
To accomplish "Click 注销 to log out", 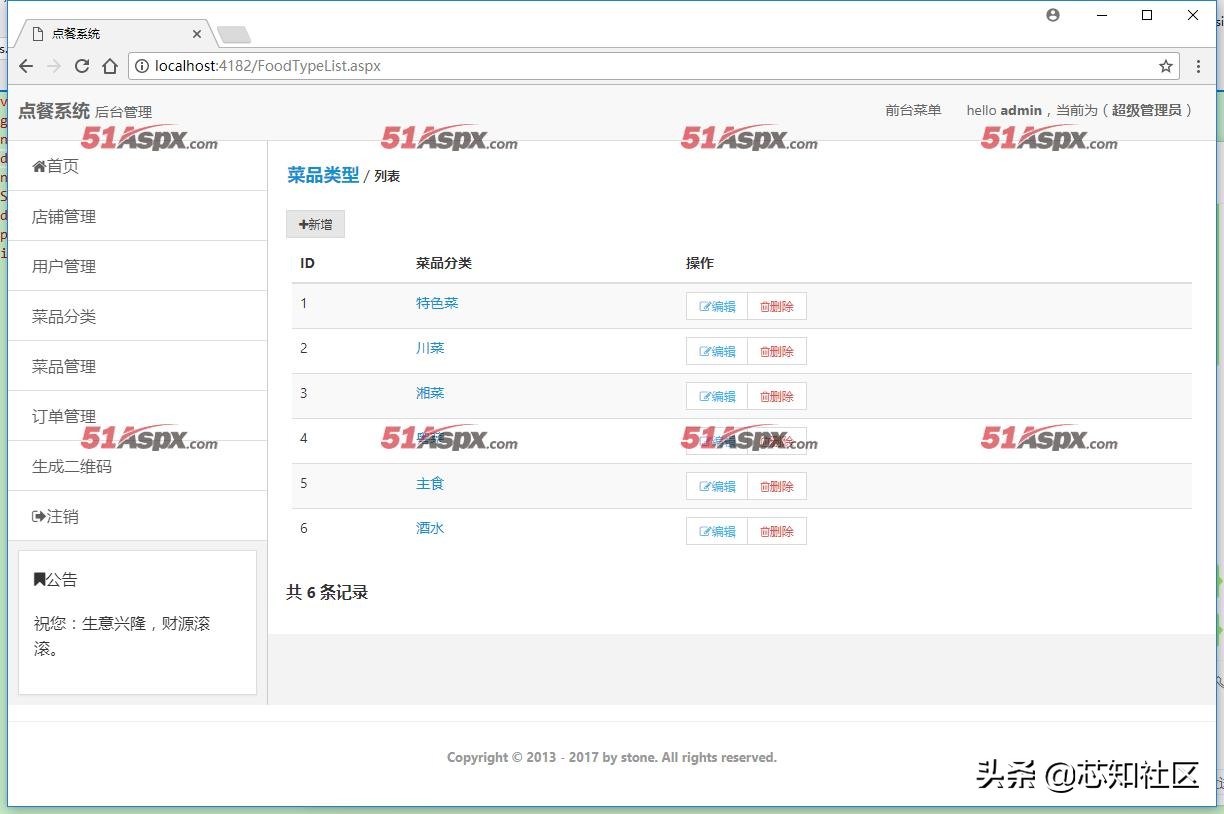I will pyautogui.click(x=138, y=516).
